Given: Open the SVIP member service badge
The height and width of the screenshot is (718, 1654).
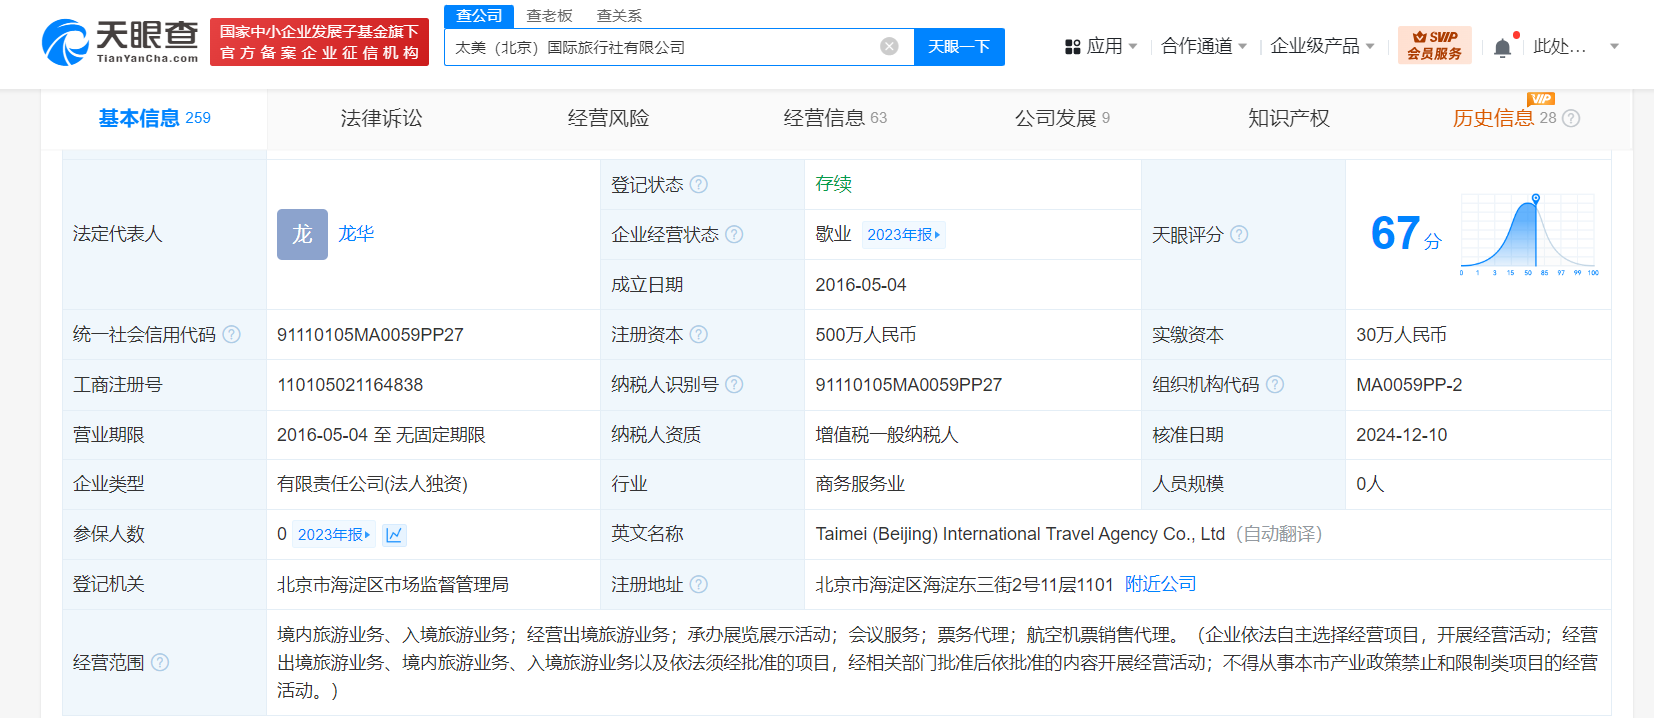Looking at the screenshot, I should pyautogui.click(x=1434, y=46).
